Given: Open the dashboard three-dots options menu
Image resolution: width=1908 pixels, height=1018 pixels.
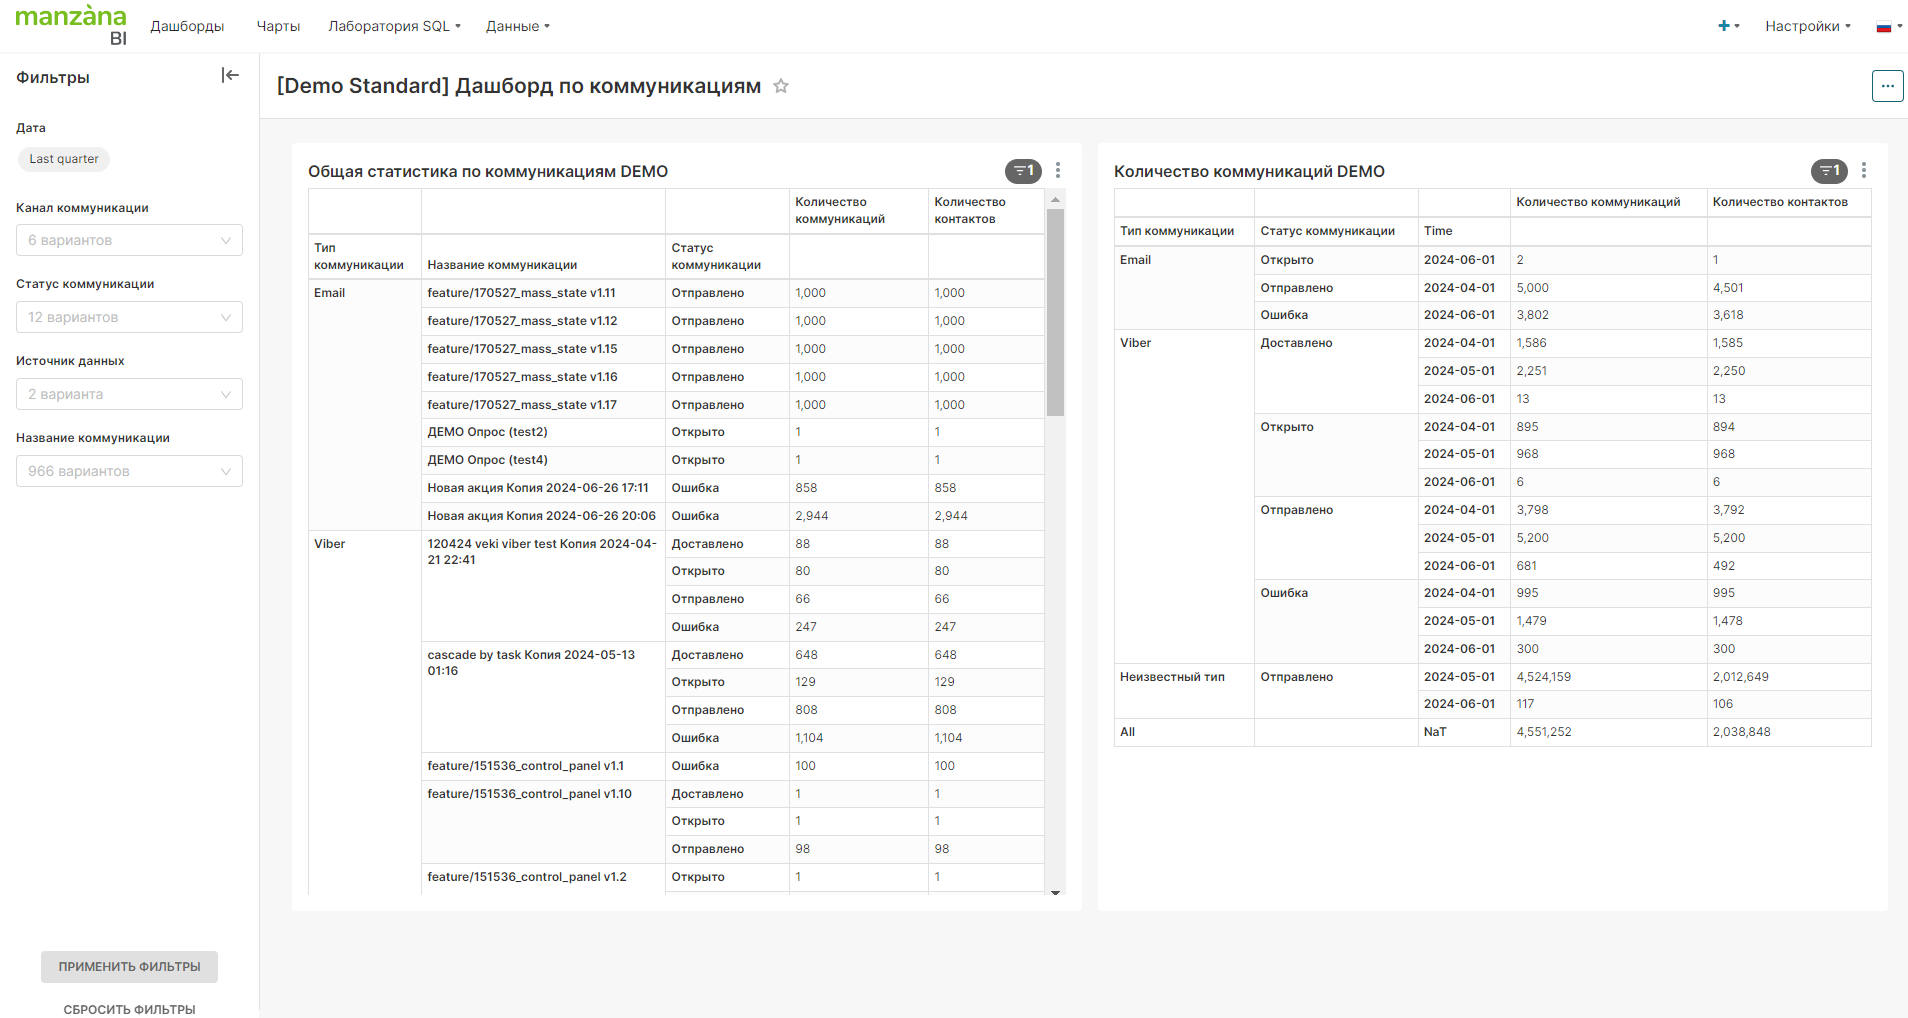Looking at the screenshot, I should click(x=1887, y=86).
